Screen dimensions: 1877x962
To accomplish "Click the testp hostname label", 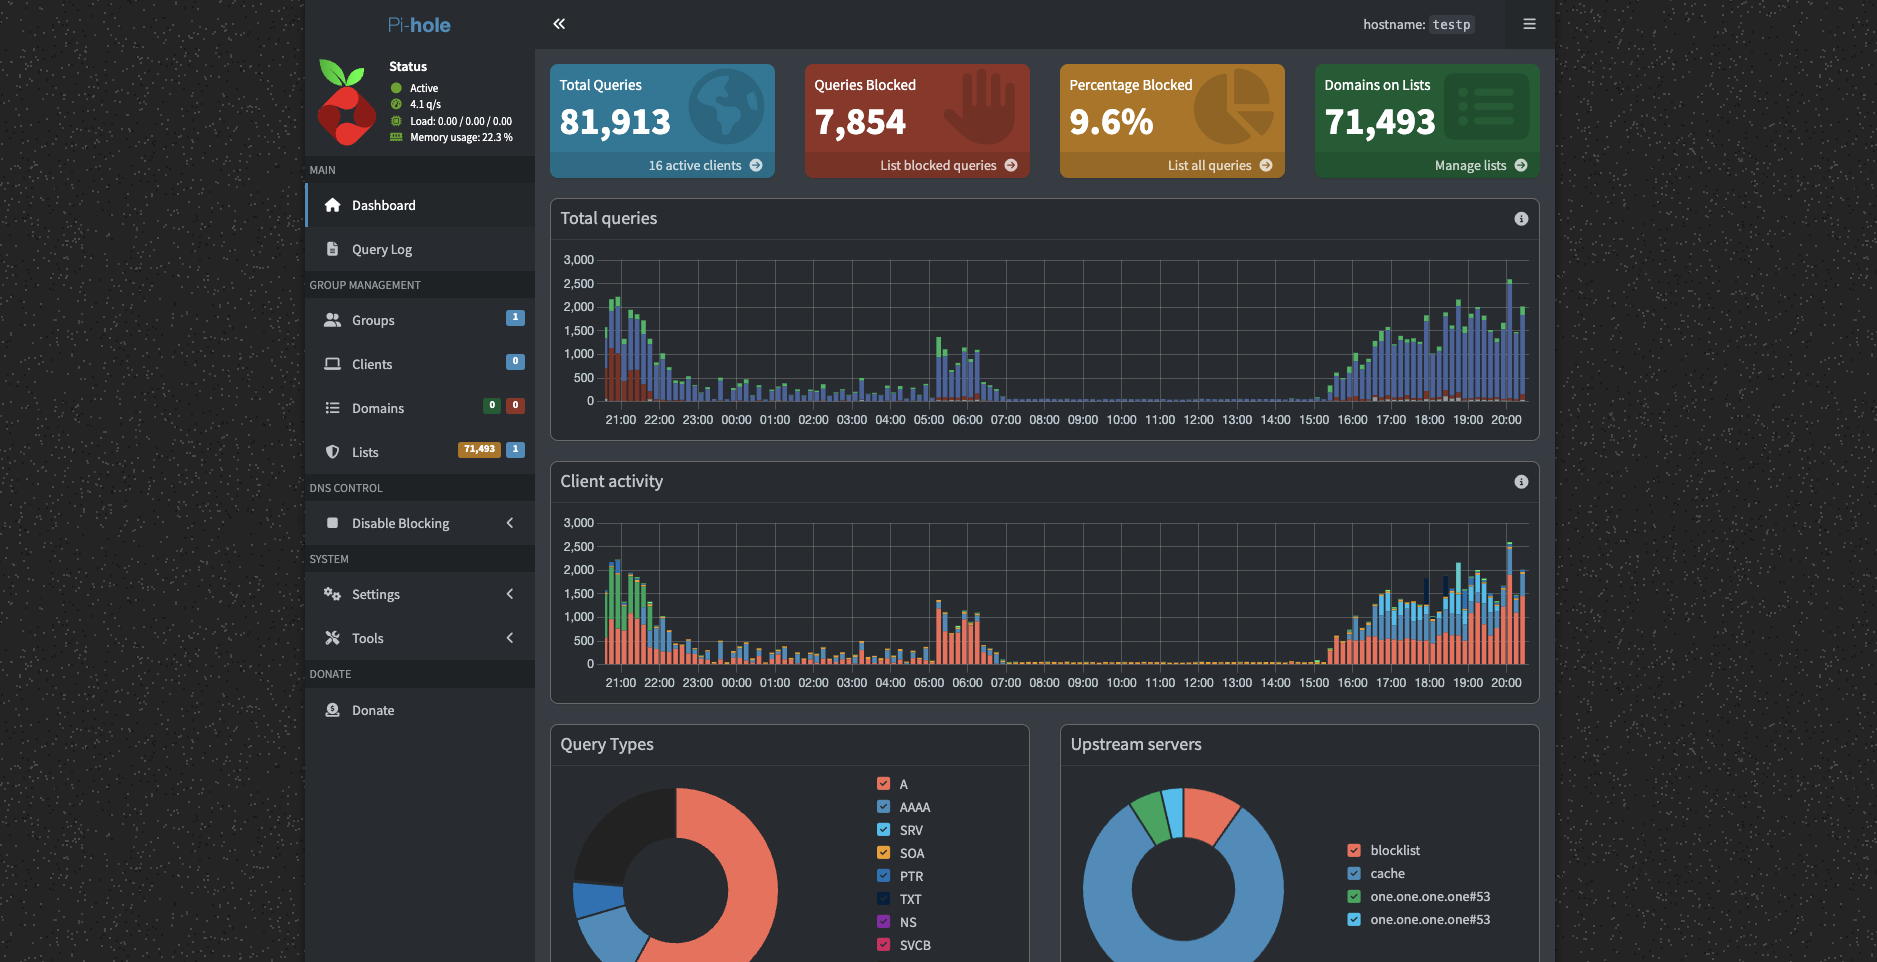I will (x=1451, y=25).
